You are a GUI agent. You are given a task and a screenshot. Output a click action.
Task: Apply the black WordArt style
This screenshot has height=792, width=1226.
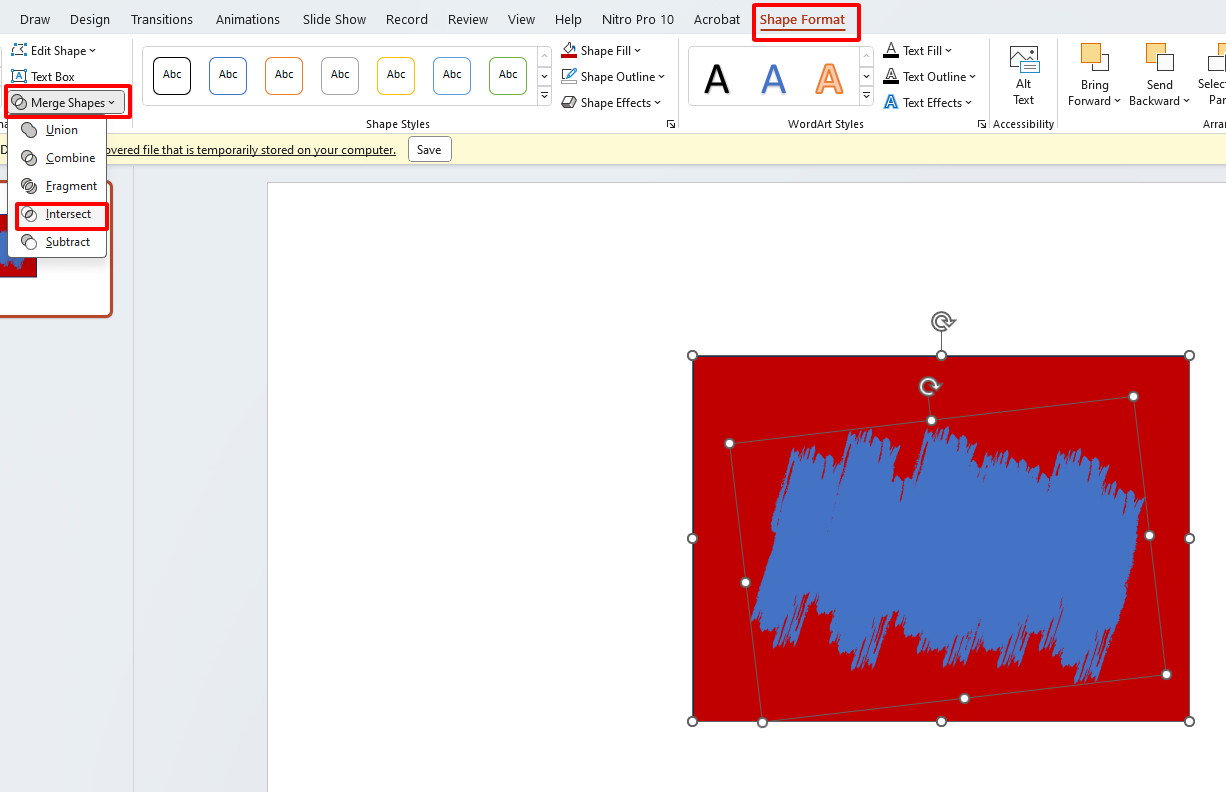point(716,78)
